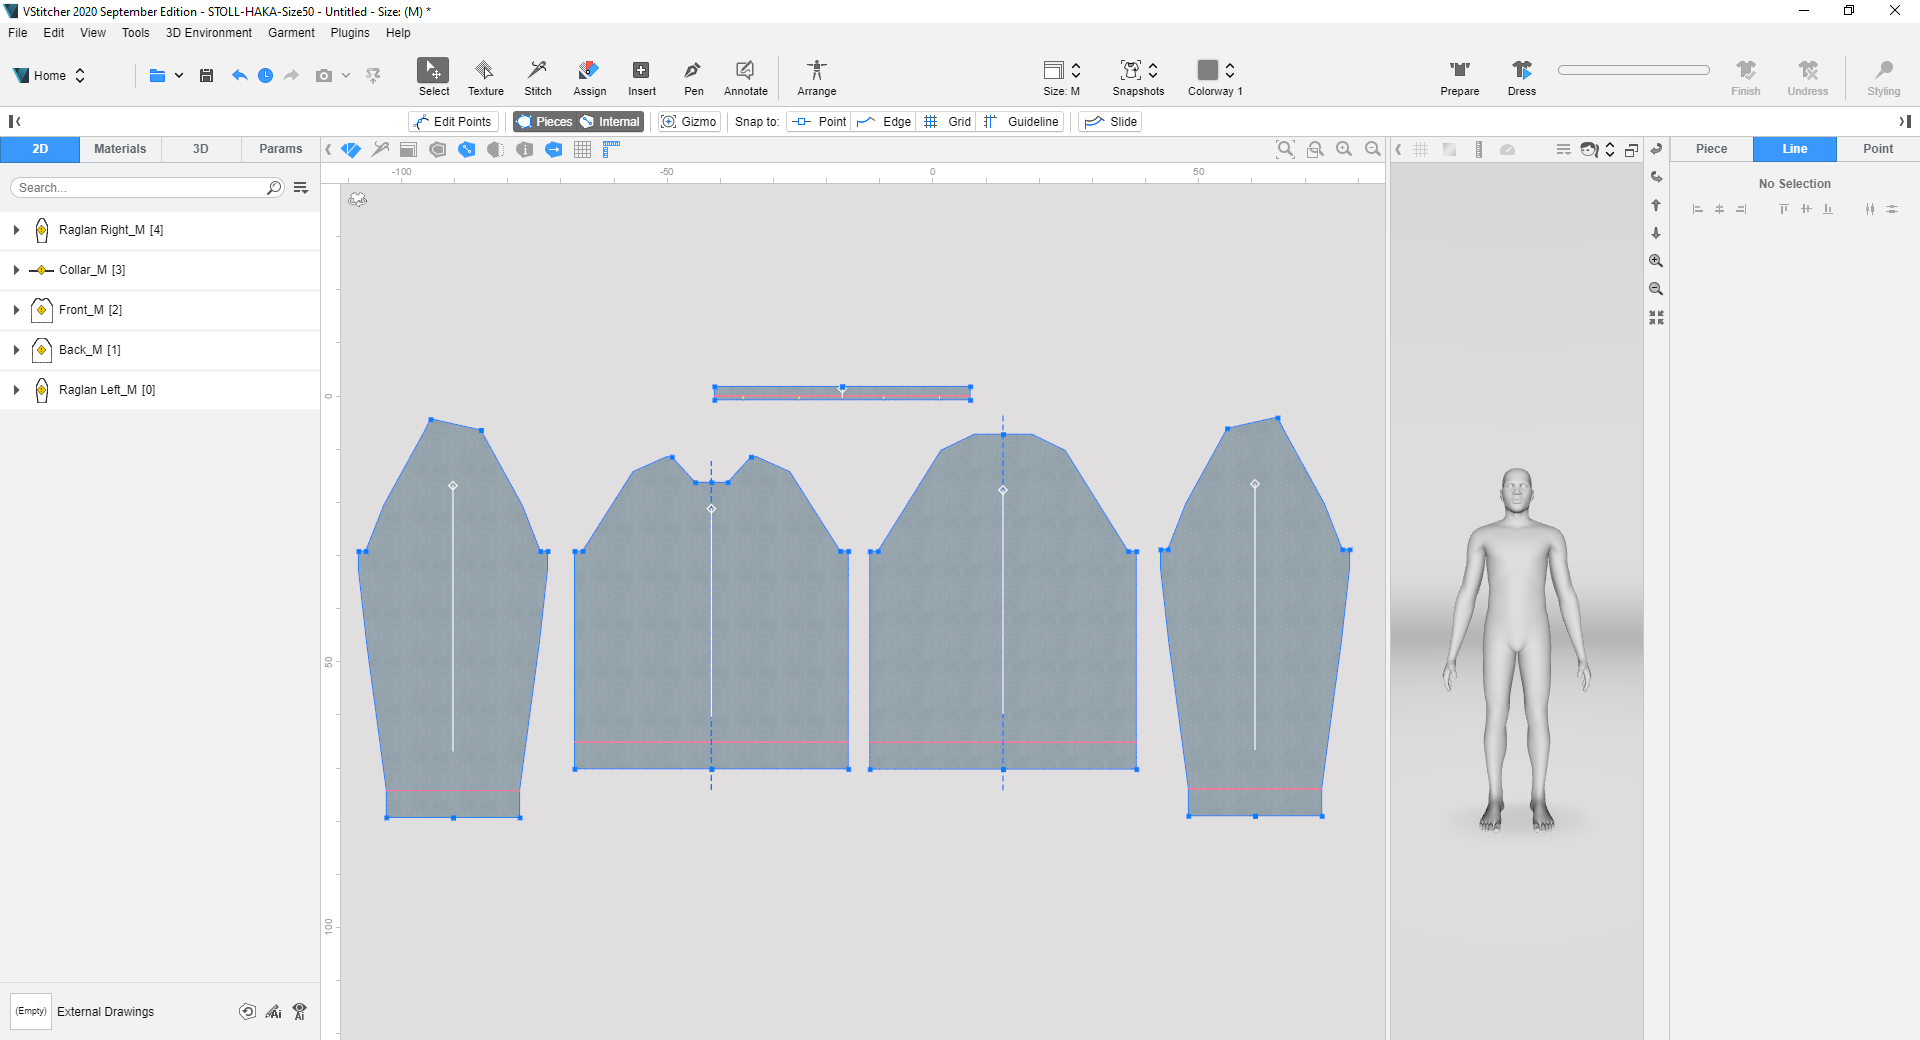
Task: Select the Pen tool
Action: (x=693, y=76)
